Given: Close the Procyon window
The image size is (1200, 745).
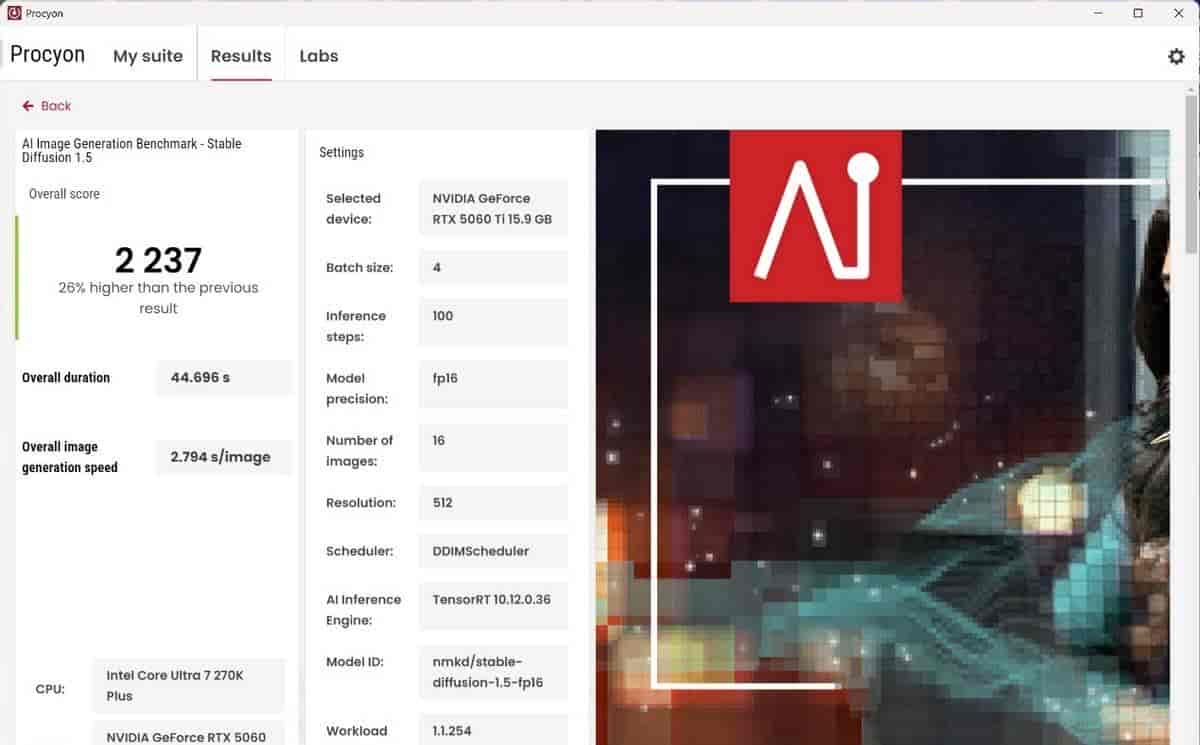Looking at the screenshot, I should 1177,13.
